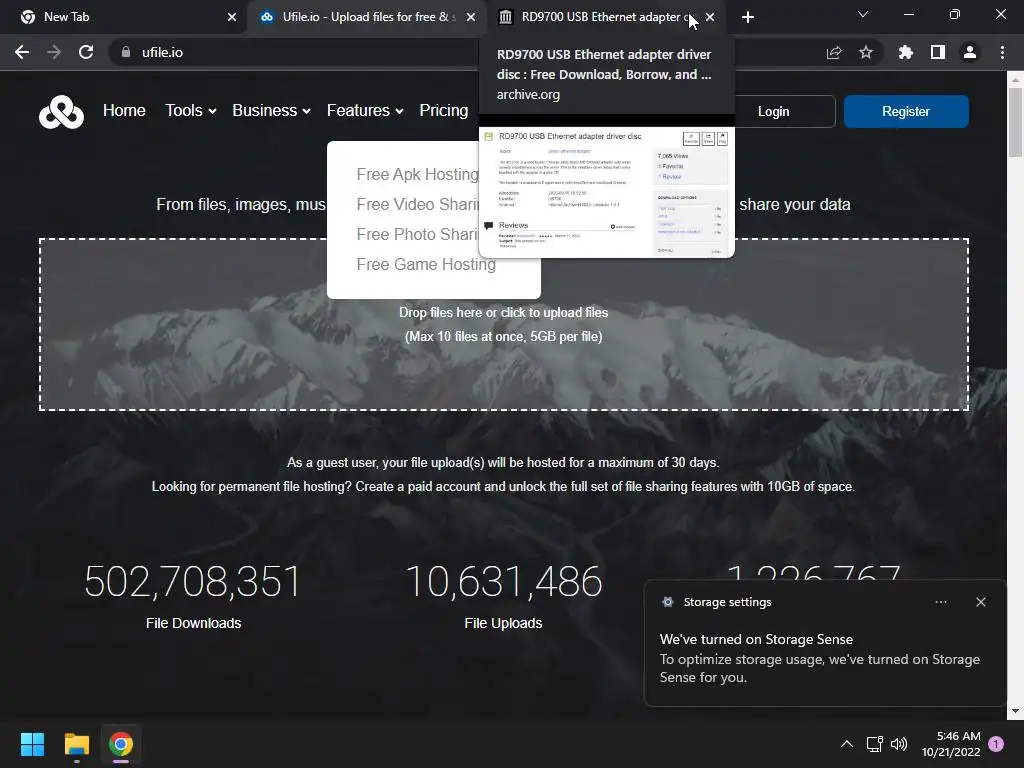This screenshot has width=1024, height=768.
Task: Select Free Video Sharing menu entry
Action: tap(417, 204)
